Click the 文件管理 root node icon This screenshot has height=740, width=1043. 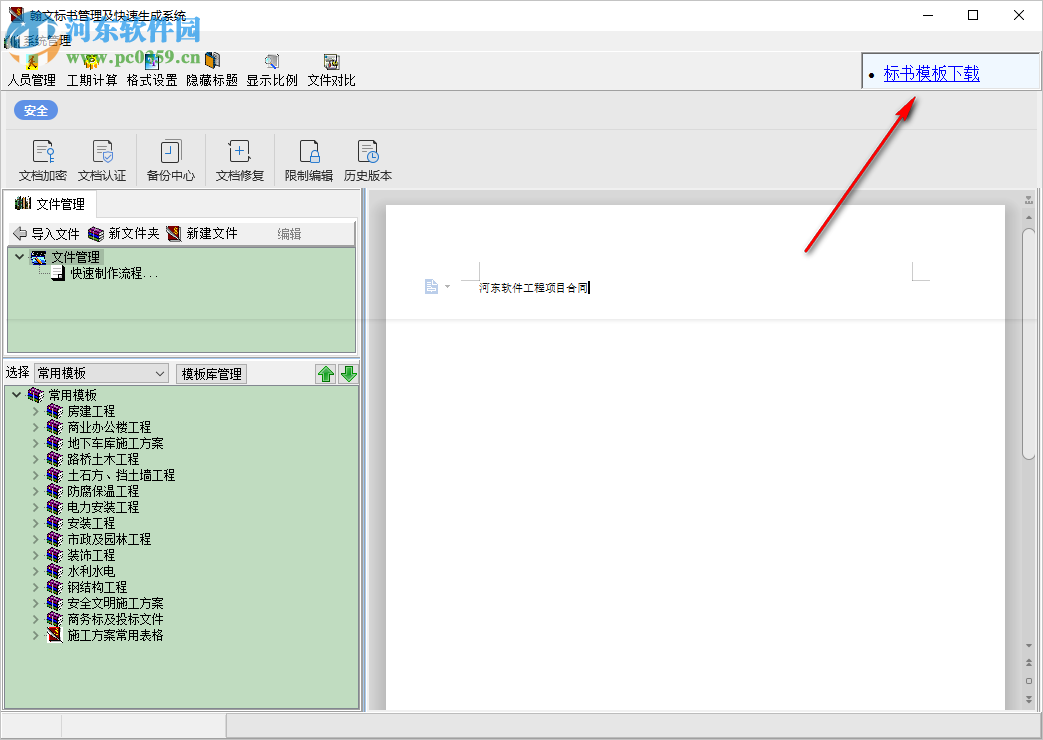pos(39,258)
